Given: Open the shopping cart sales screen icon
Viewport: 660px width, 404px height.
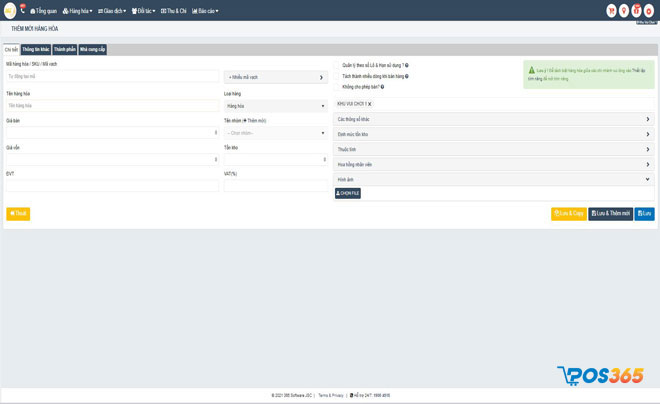Looking at the screenshot, I should coord(611,11).
